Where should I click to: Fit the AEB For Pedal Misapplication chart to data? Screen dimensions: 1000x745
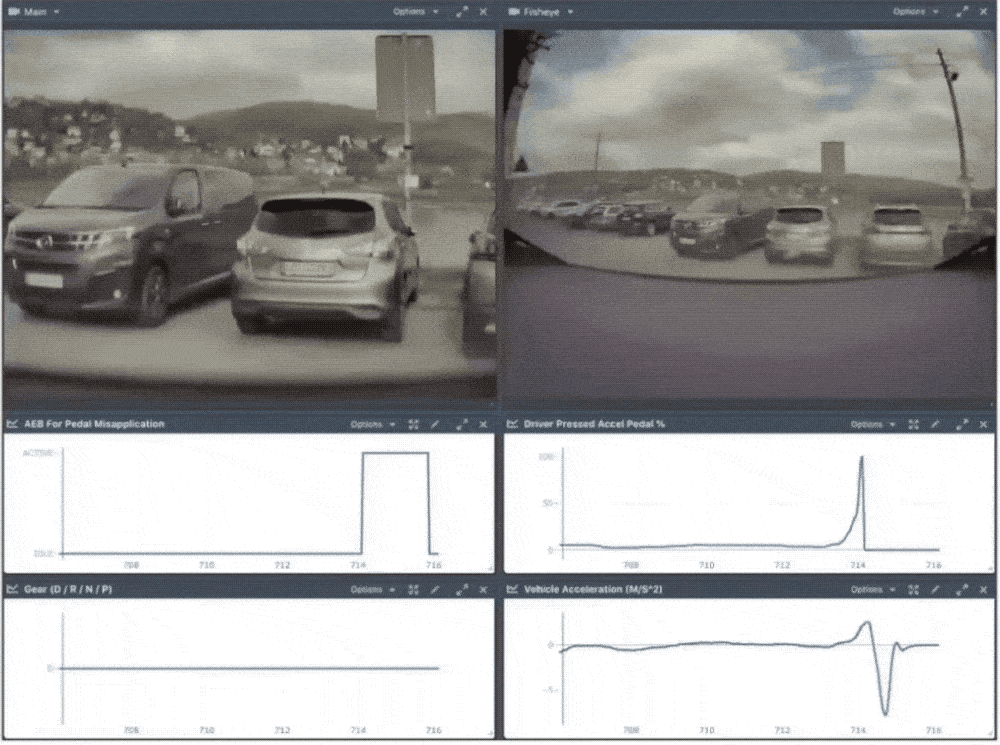pos(413,424)
